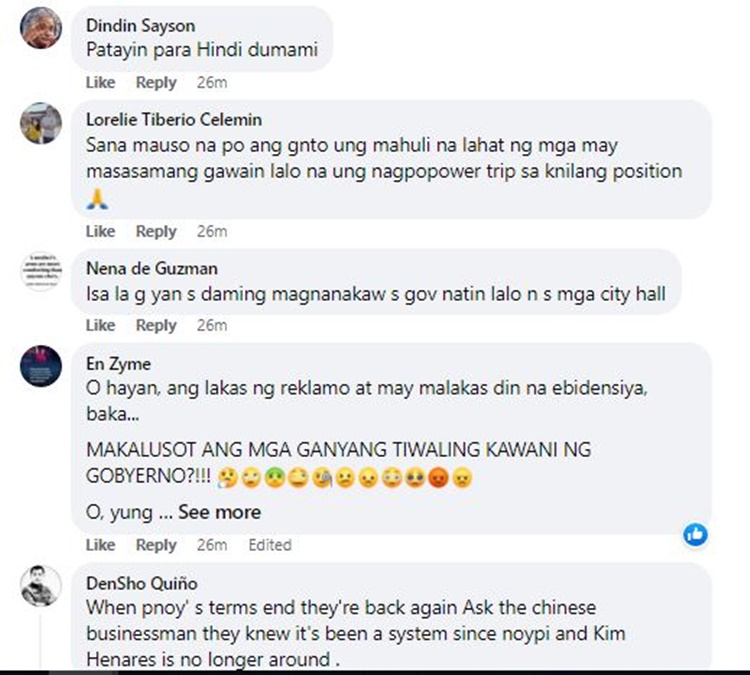This screenshot has width=750, height=675.
Task: Reply to Nena de Guzman's comment
Action: coord(156,325)
